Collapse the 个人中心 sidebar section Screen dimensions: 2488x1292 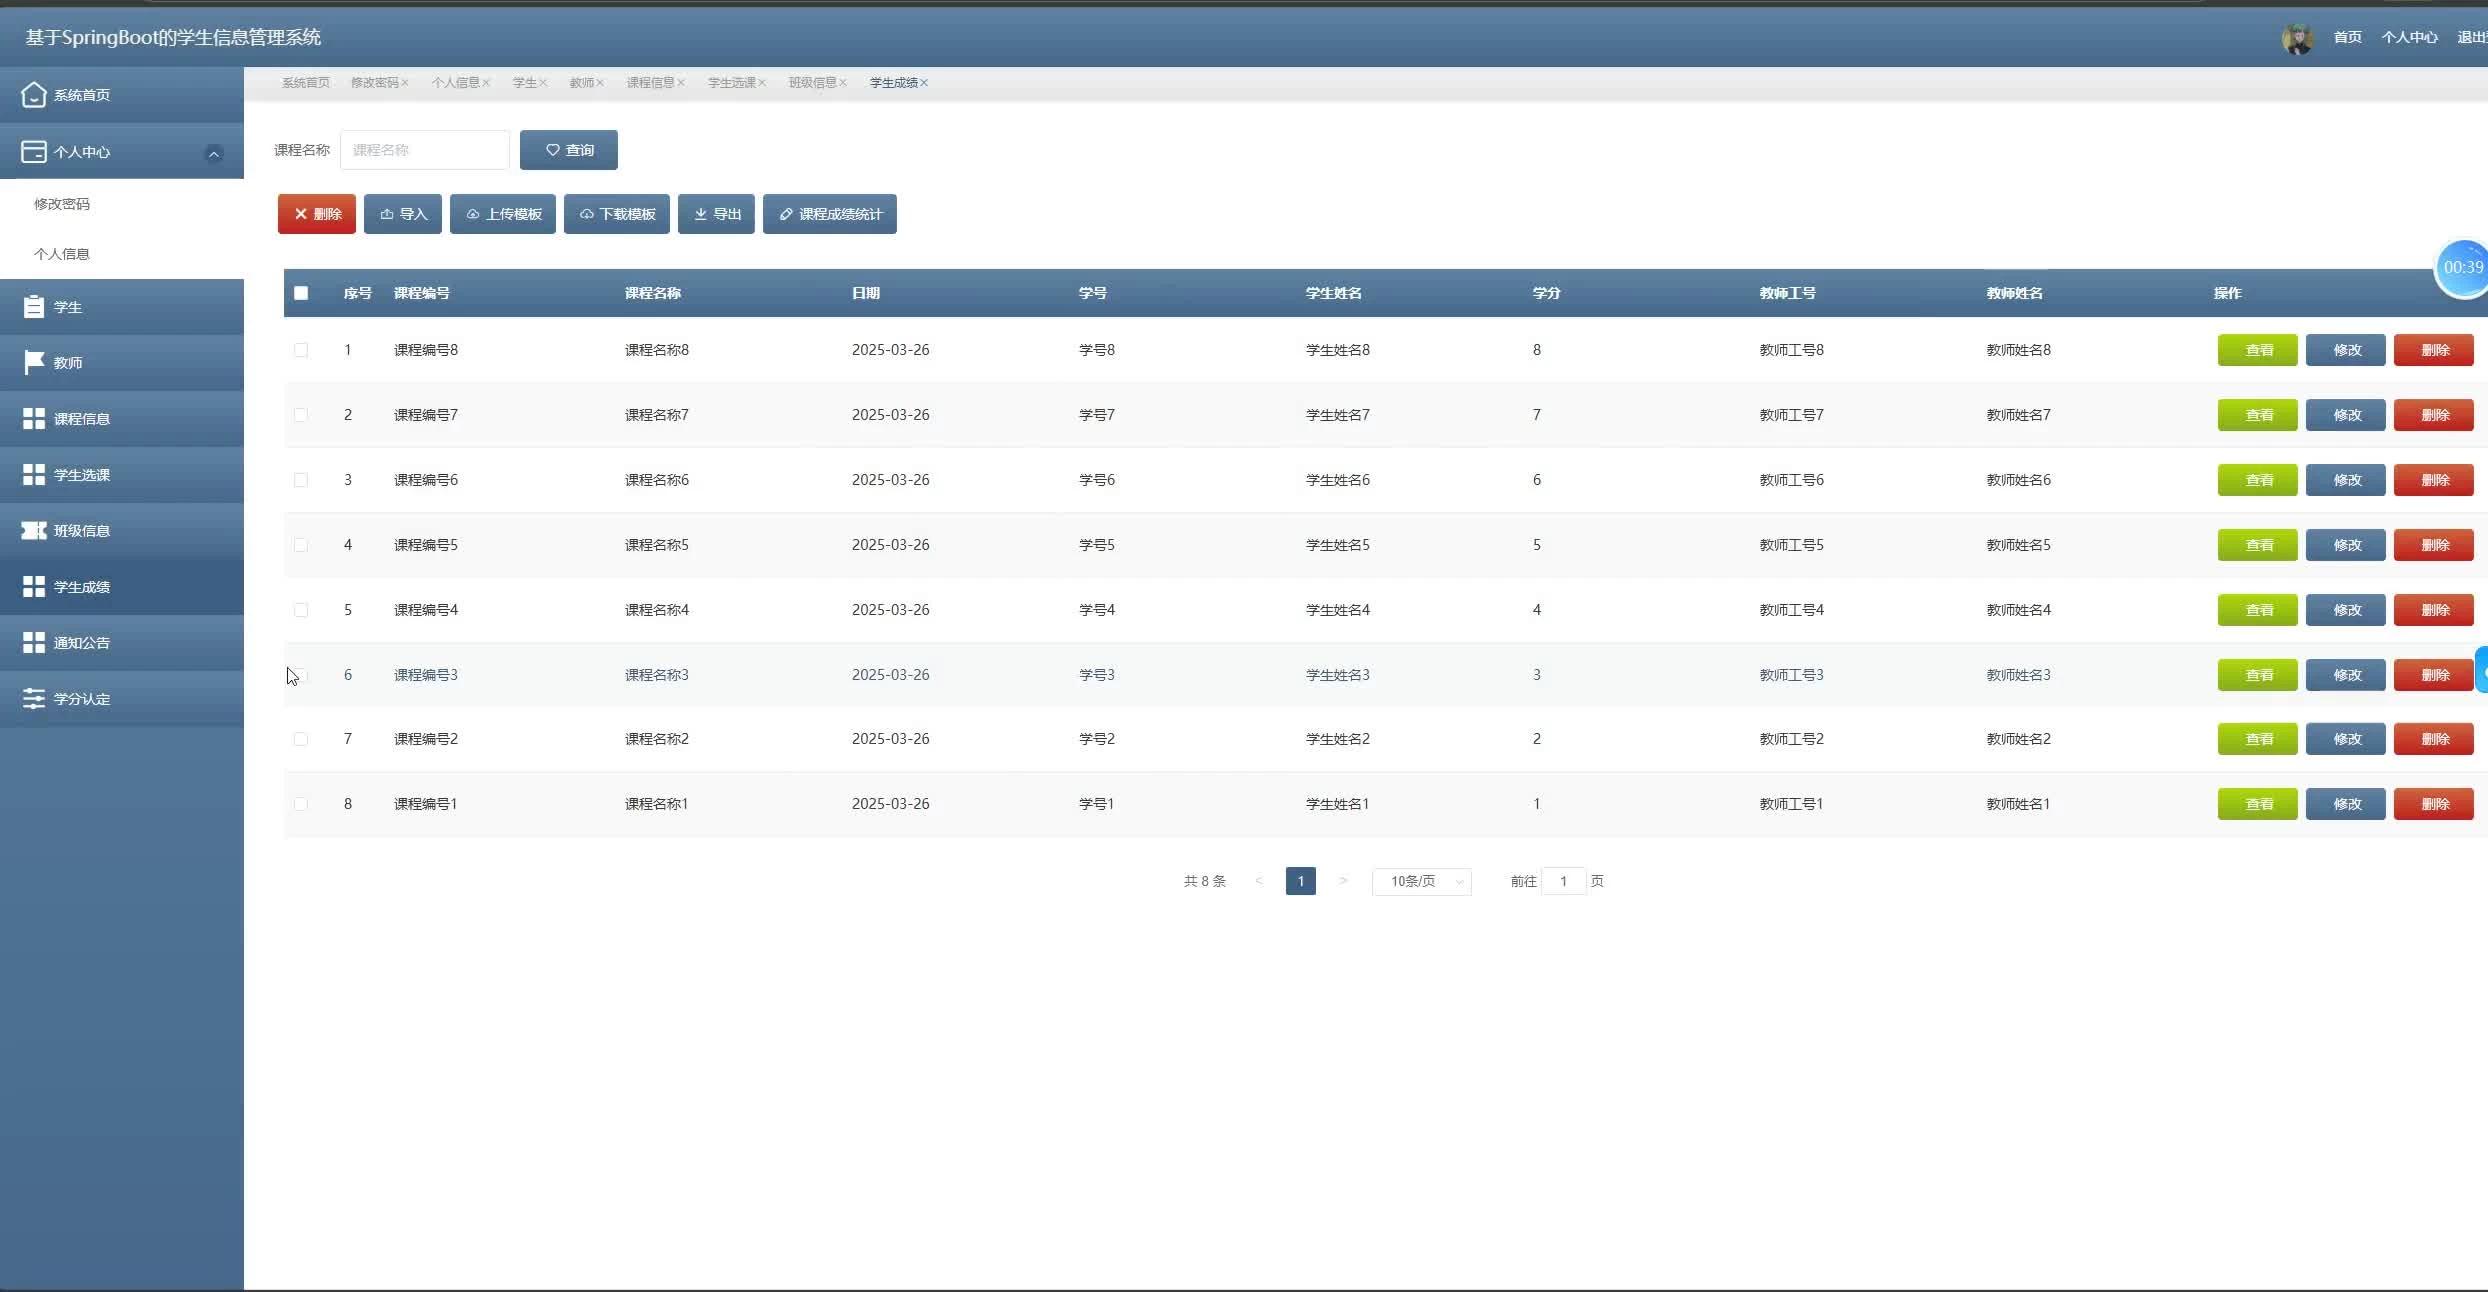213,153
